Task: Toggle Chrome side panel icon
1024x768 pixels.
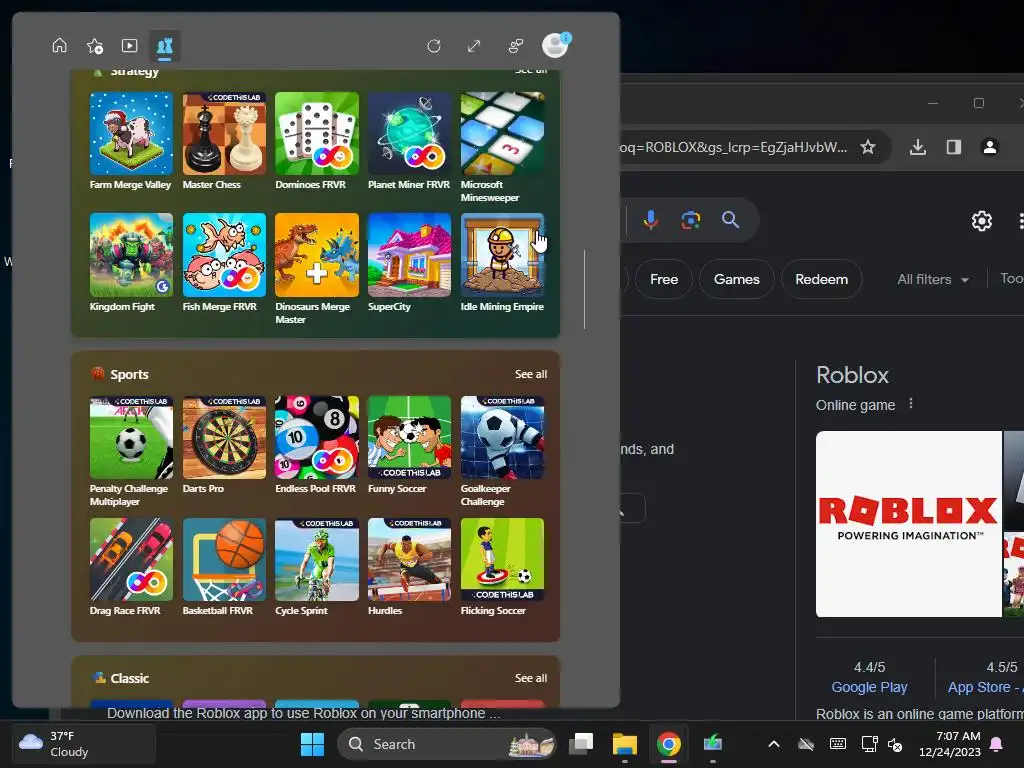Action: (953, 147)
